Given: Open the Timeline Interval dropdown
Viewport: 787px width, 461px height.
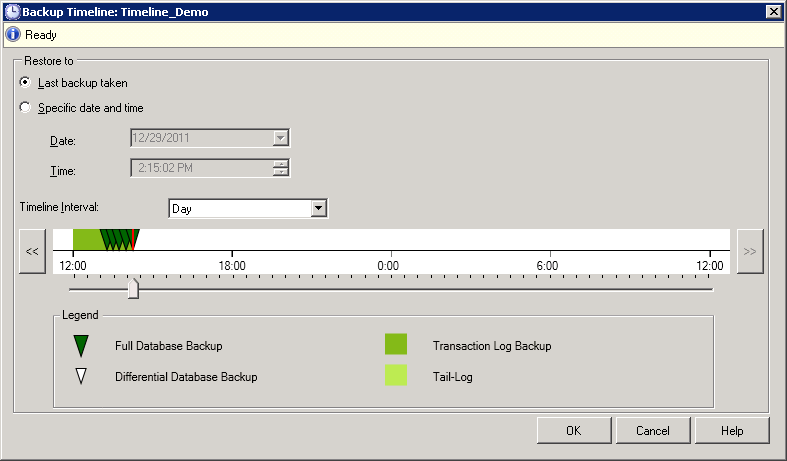Looking at the screenshot, I should 319,208.
